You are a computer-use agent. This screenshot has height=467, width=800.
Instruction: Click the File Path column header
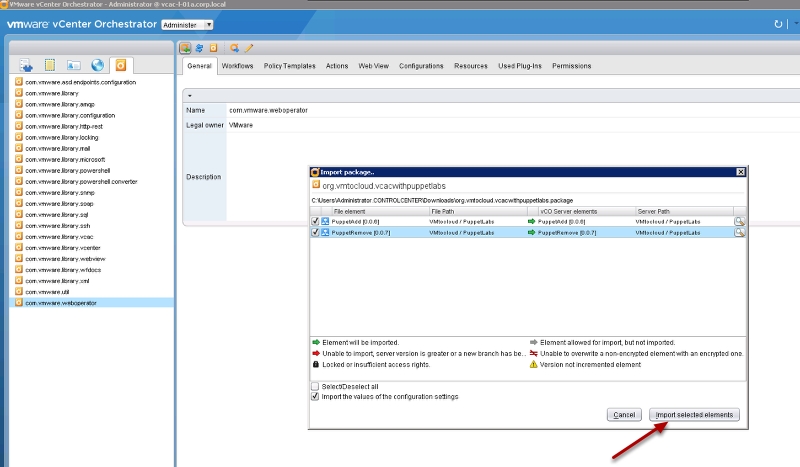[x=478, y=211]
